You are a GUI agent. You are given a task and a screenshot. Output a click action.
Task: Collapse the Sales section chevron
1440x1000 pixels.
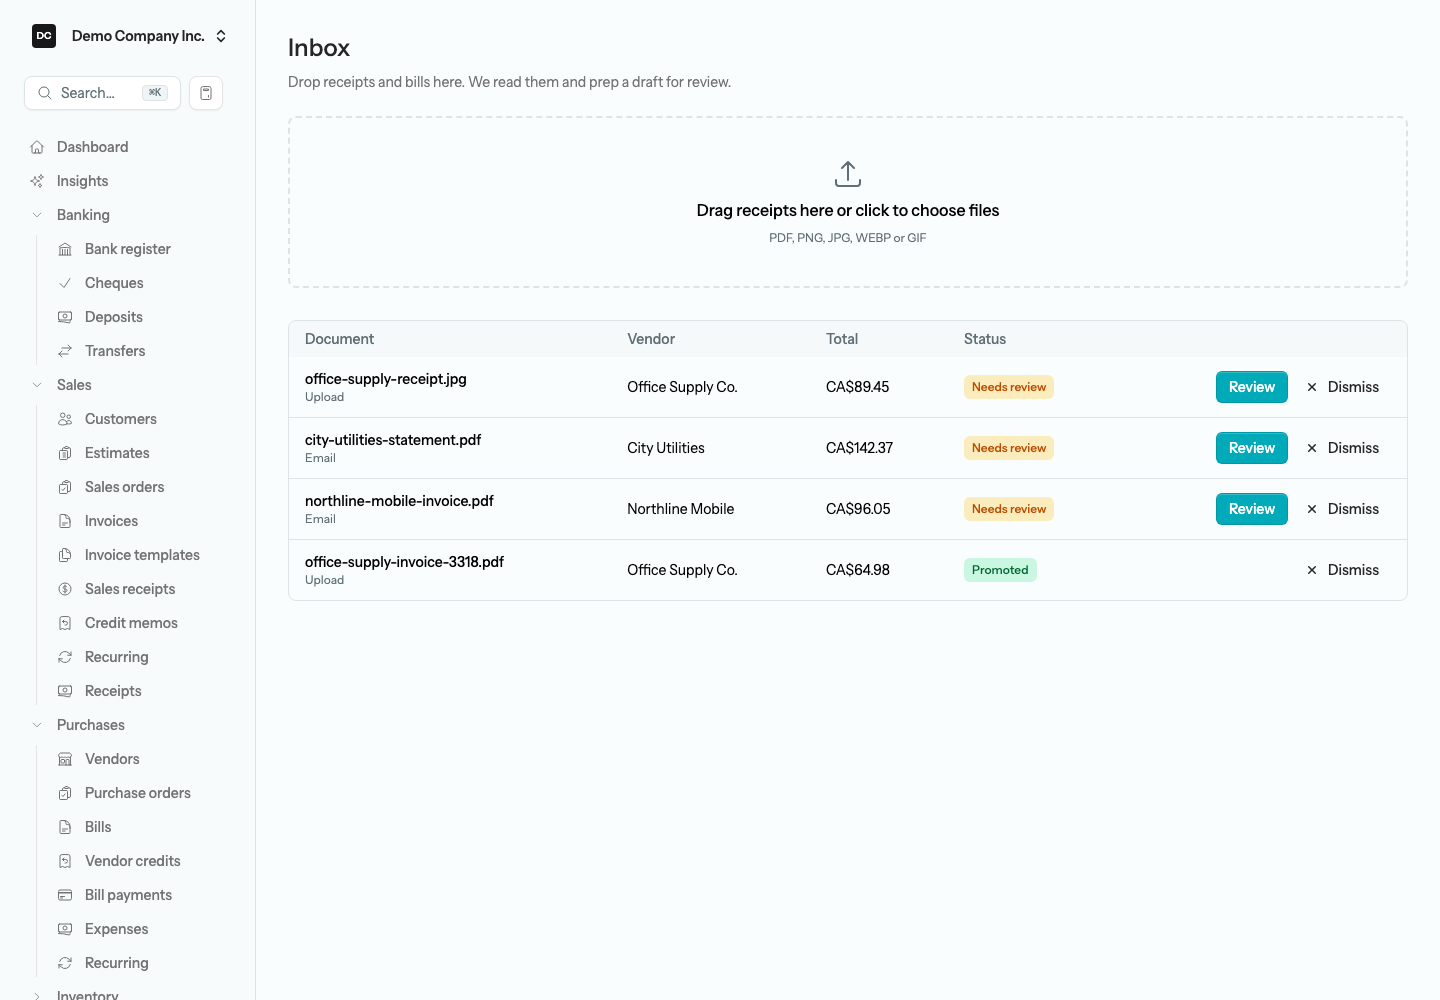(37, 385)
